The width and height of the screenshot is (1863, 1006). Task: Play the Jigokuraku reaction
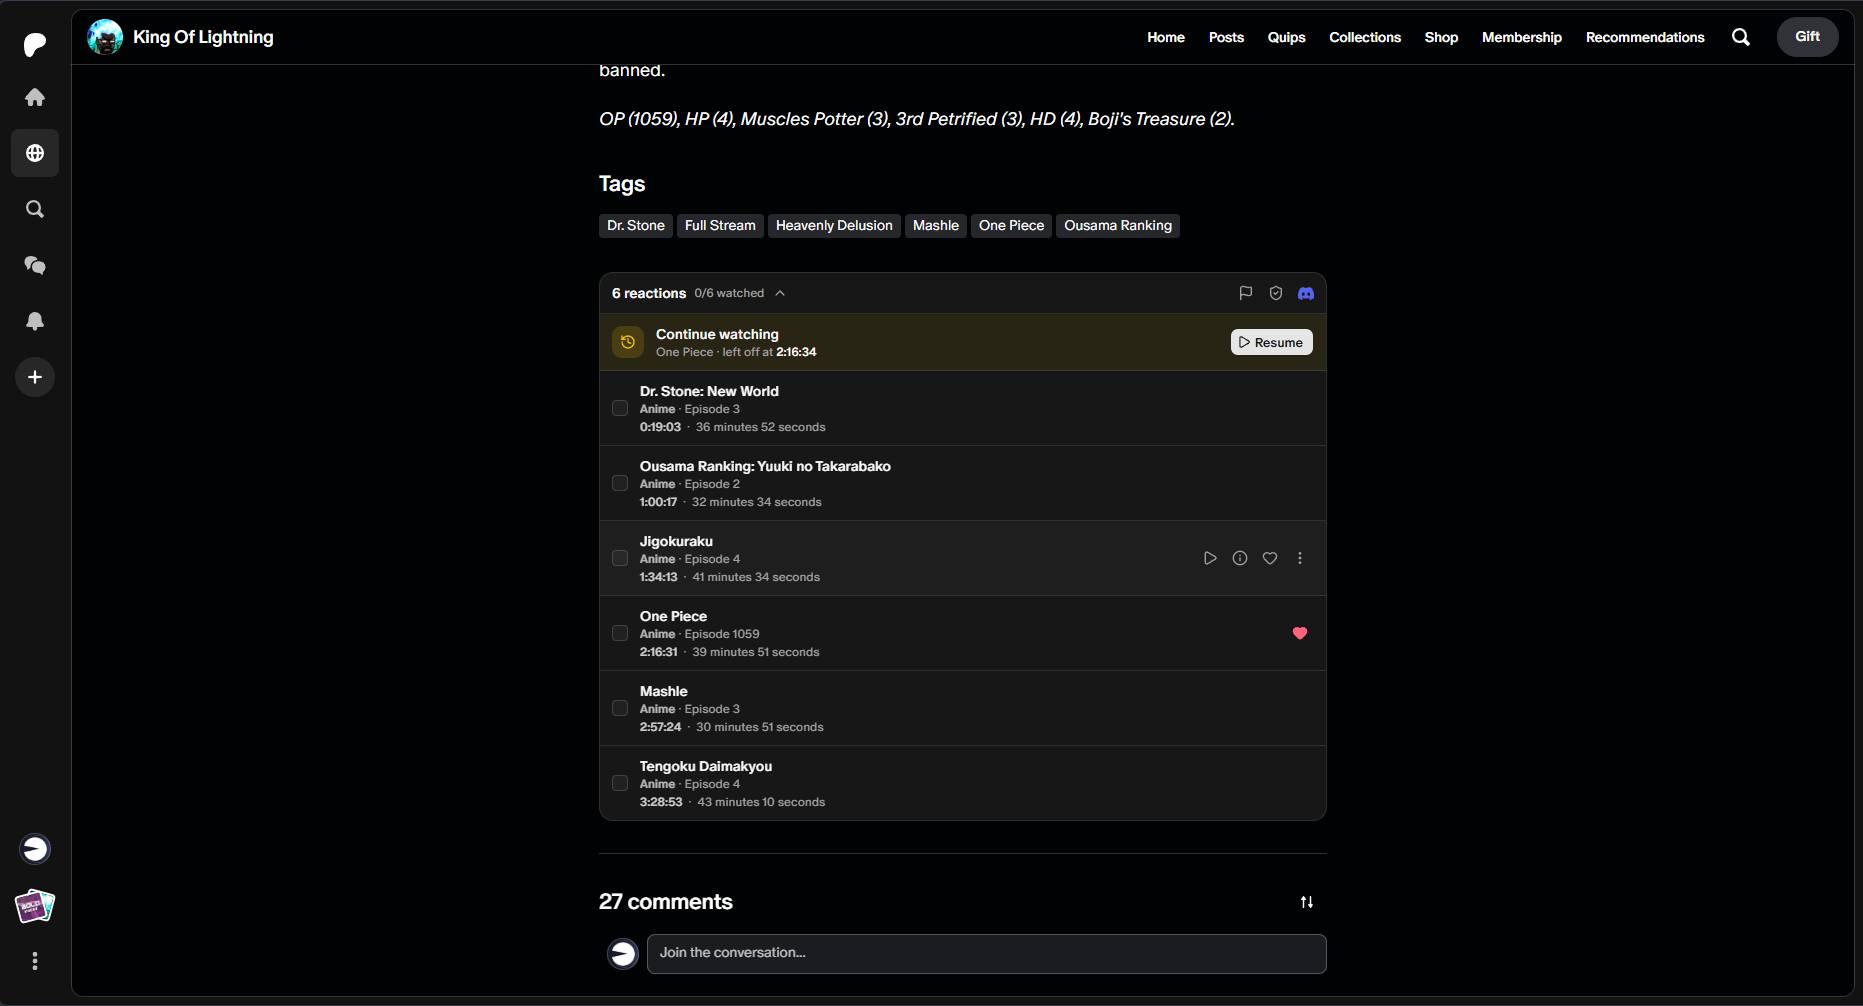(1210, 558)
